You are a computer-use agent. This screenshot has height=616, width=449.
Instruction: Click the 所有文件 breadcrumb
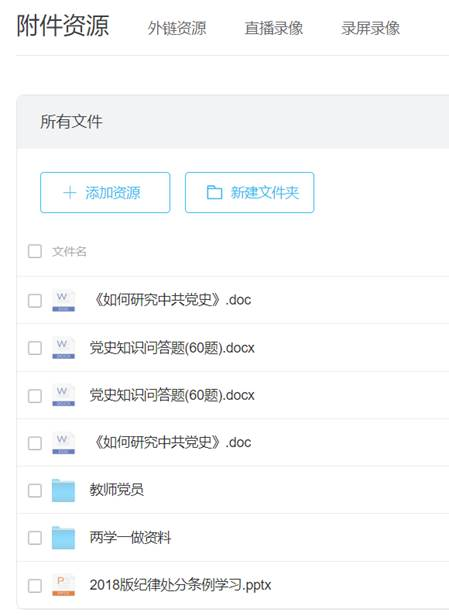(x=71, y=121)
